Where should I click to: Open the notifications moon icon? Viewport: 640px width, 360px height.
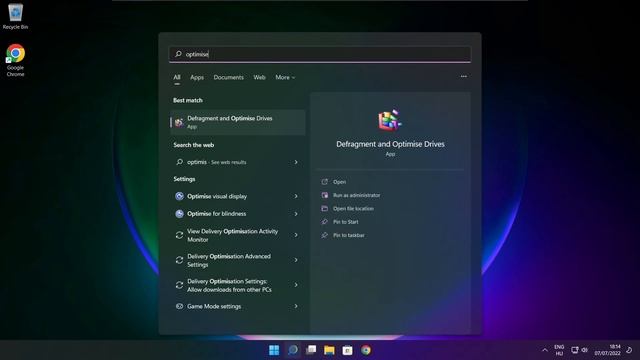[x=629, y=350]
